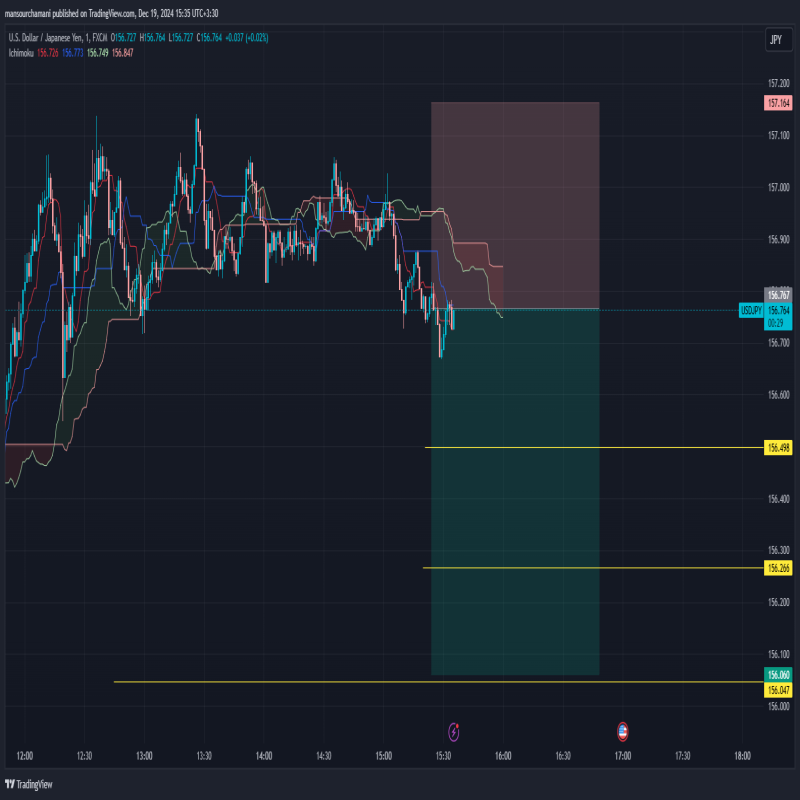Click the yellow 156.047 price label
This screenshot has width=800, height=800.
pyautogui.click(x=777, y=691)
